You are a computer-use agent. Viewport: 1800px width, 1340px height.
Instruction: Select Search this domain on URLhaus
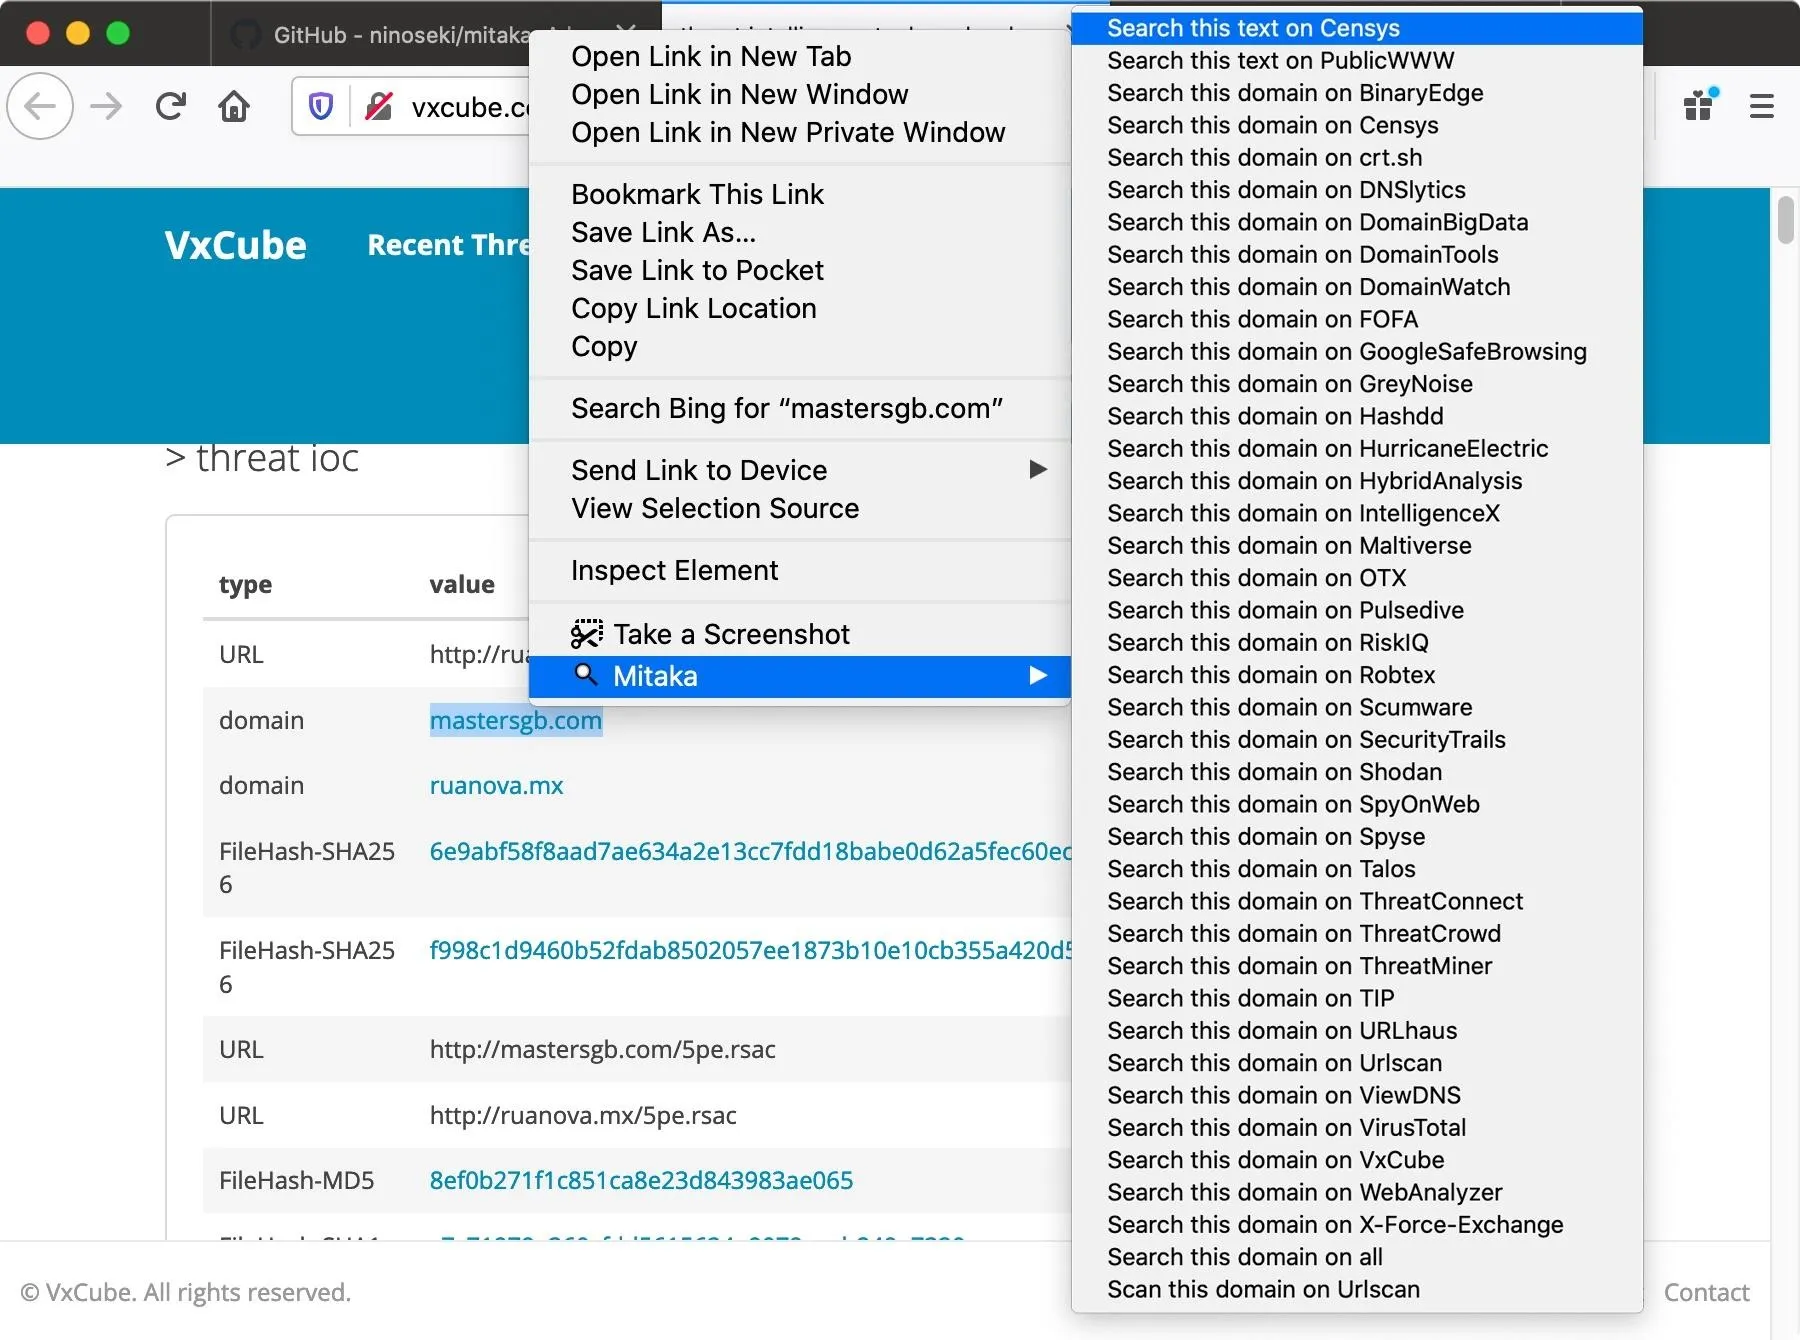point(1357,1031)
